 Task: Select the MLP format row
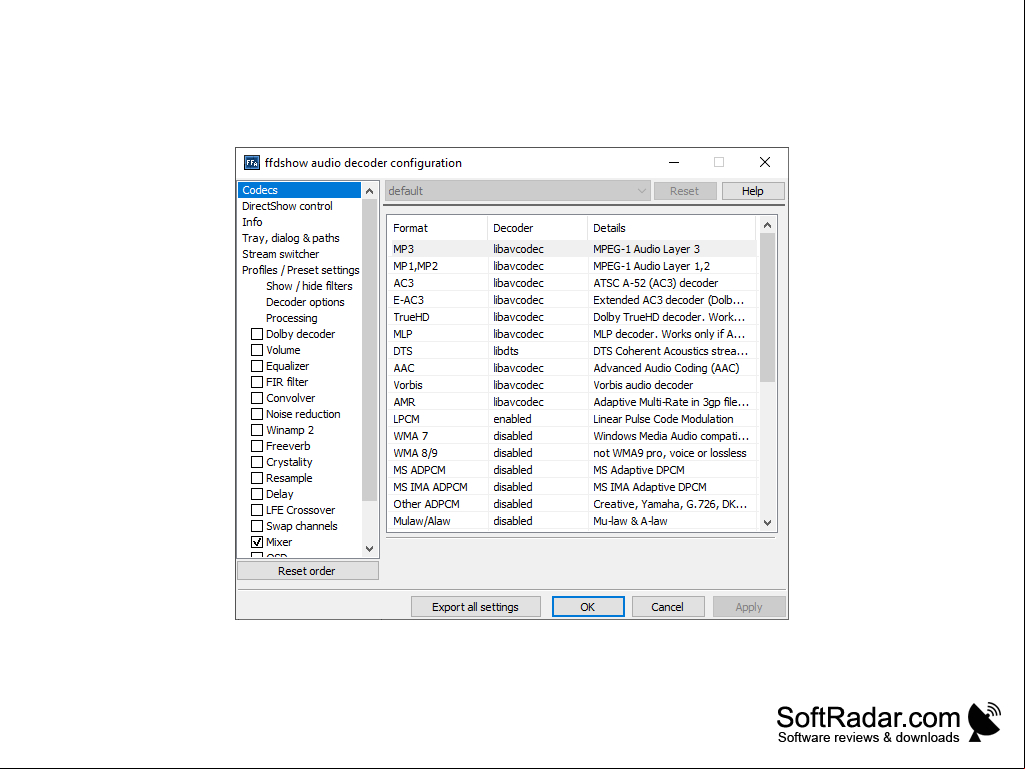coord(572,334)
